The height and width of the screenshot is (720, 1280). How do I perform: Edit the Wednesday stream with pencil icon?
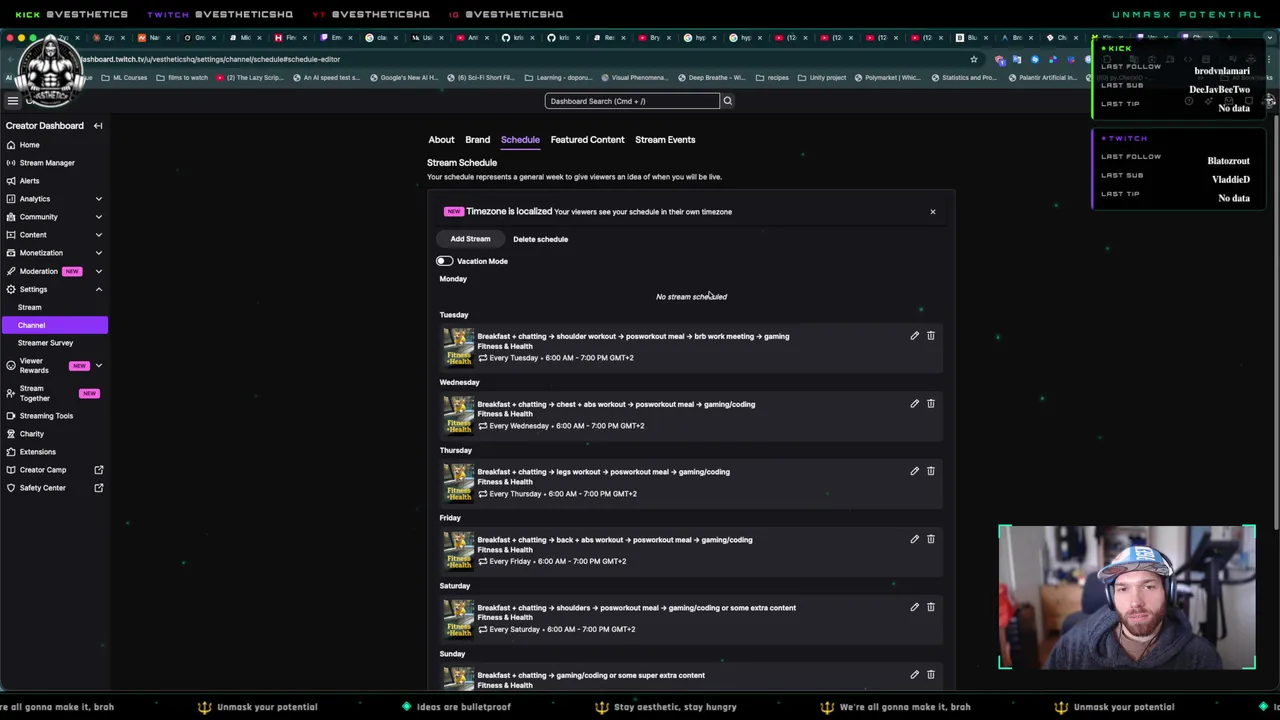(x=914, y=404)
